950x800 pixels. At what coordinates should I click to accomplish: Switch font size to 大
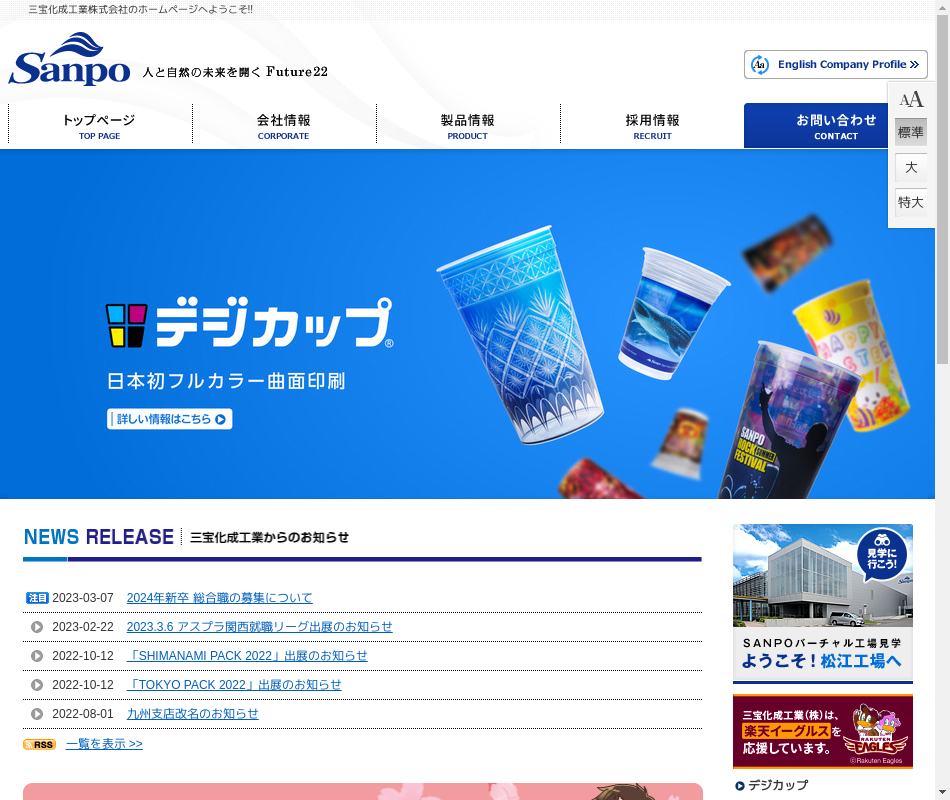(x=911, y=168)
